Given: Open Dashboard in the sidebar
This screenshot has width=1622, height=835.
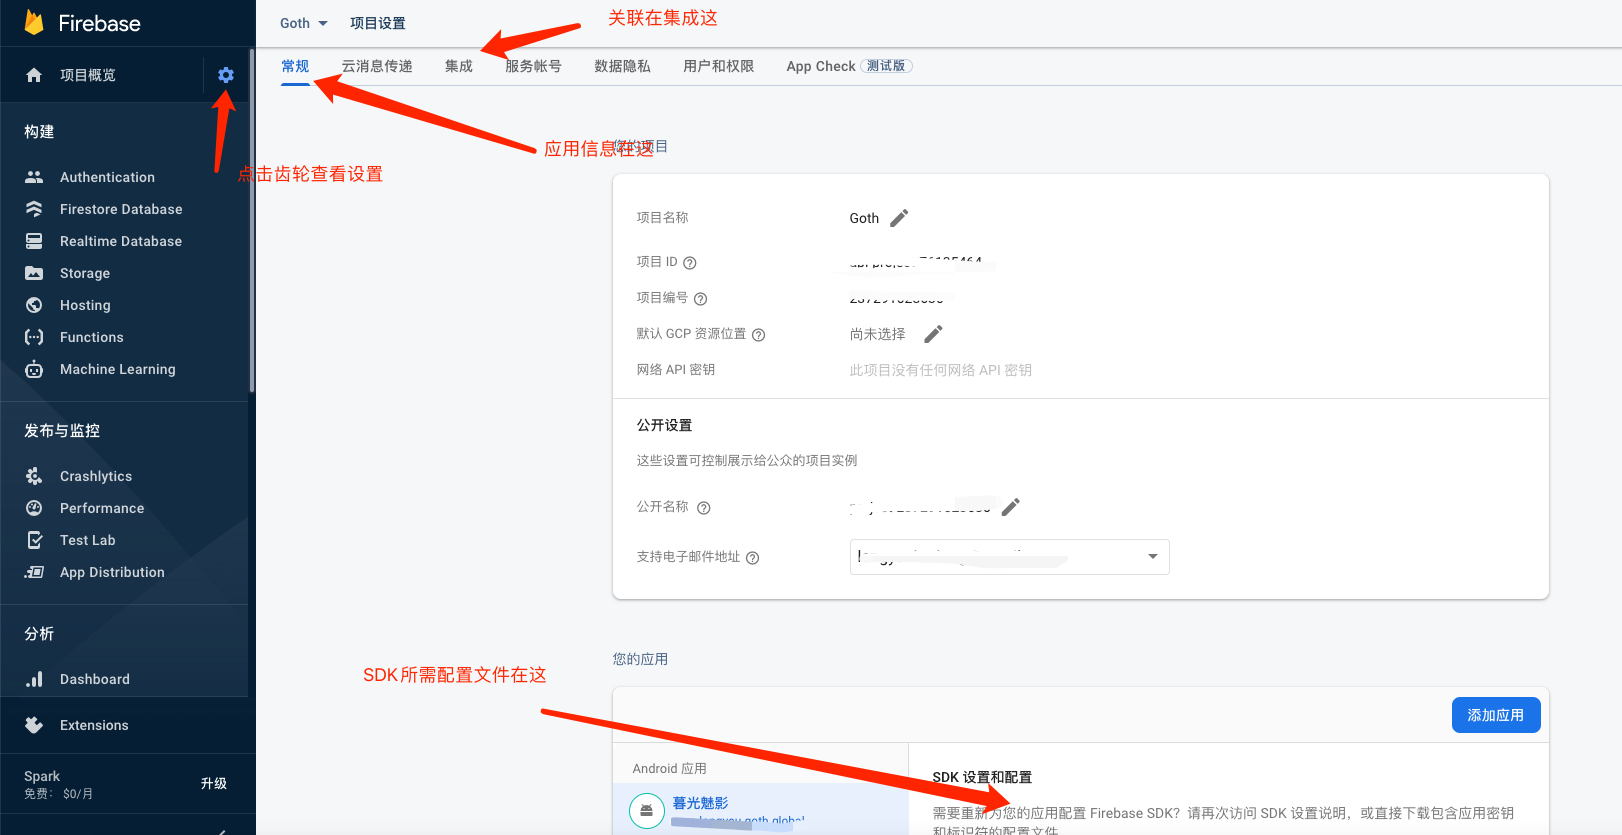Looking at the screenshot, I should 95,679.
